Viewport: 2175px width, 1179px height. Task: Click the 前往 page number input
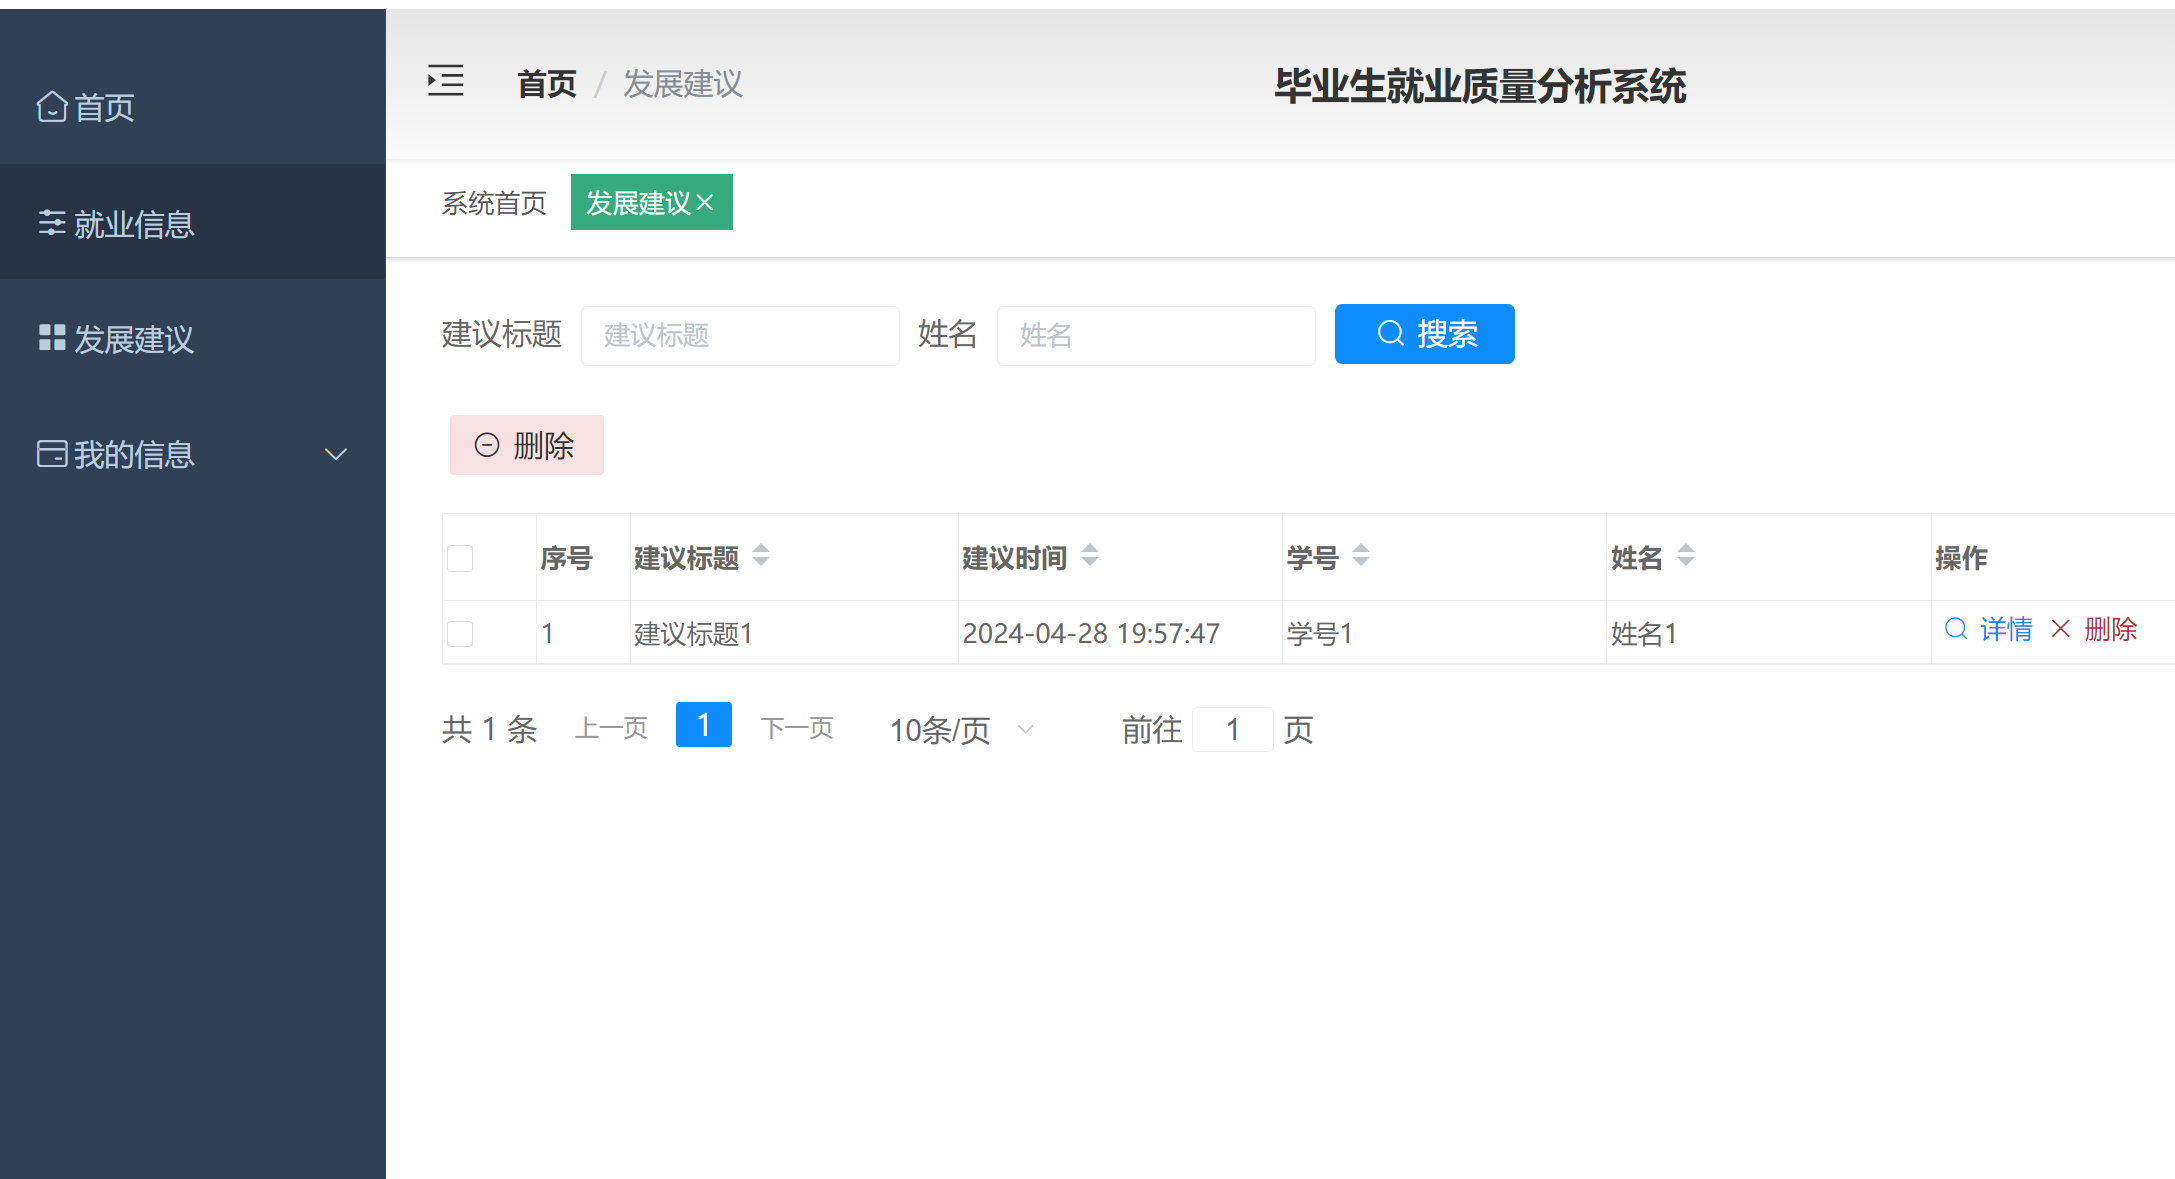point(1233,729)
